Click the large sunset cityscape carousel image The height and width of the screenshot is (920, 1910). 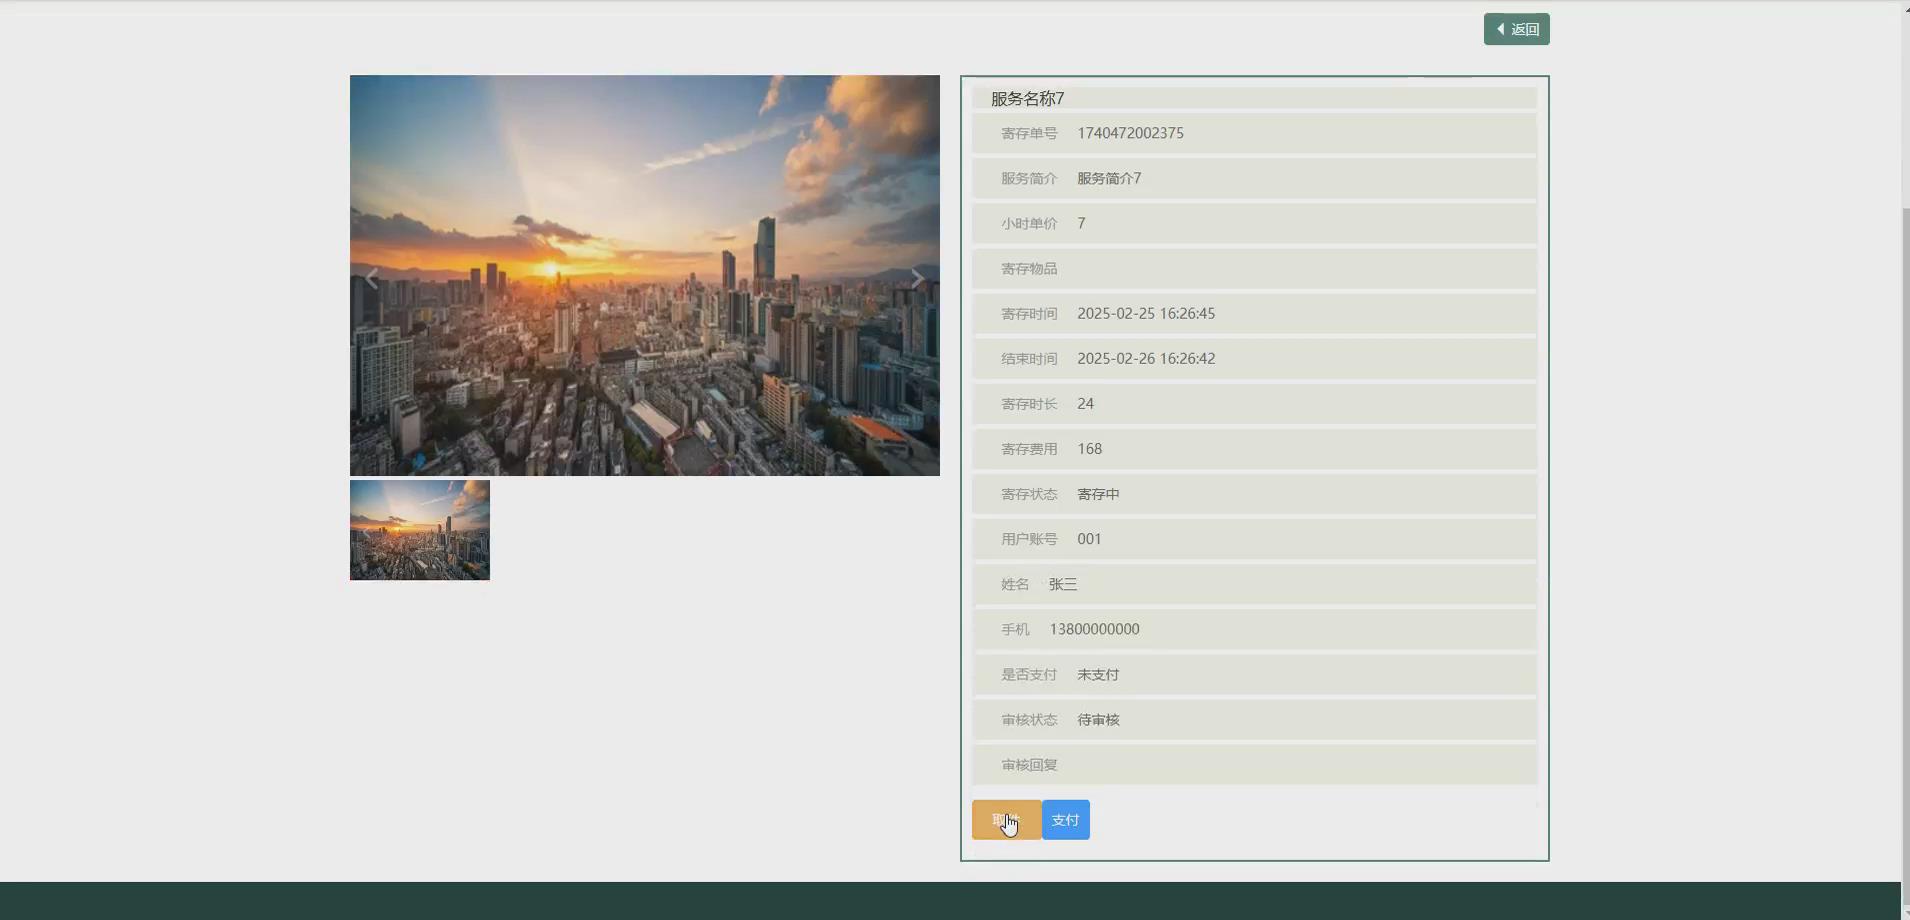(x=644, y=274)
